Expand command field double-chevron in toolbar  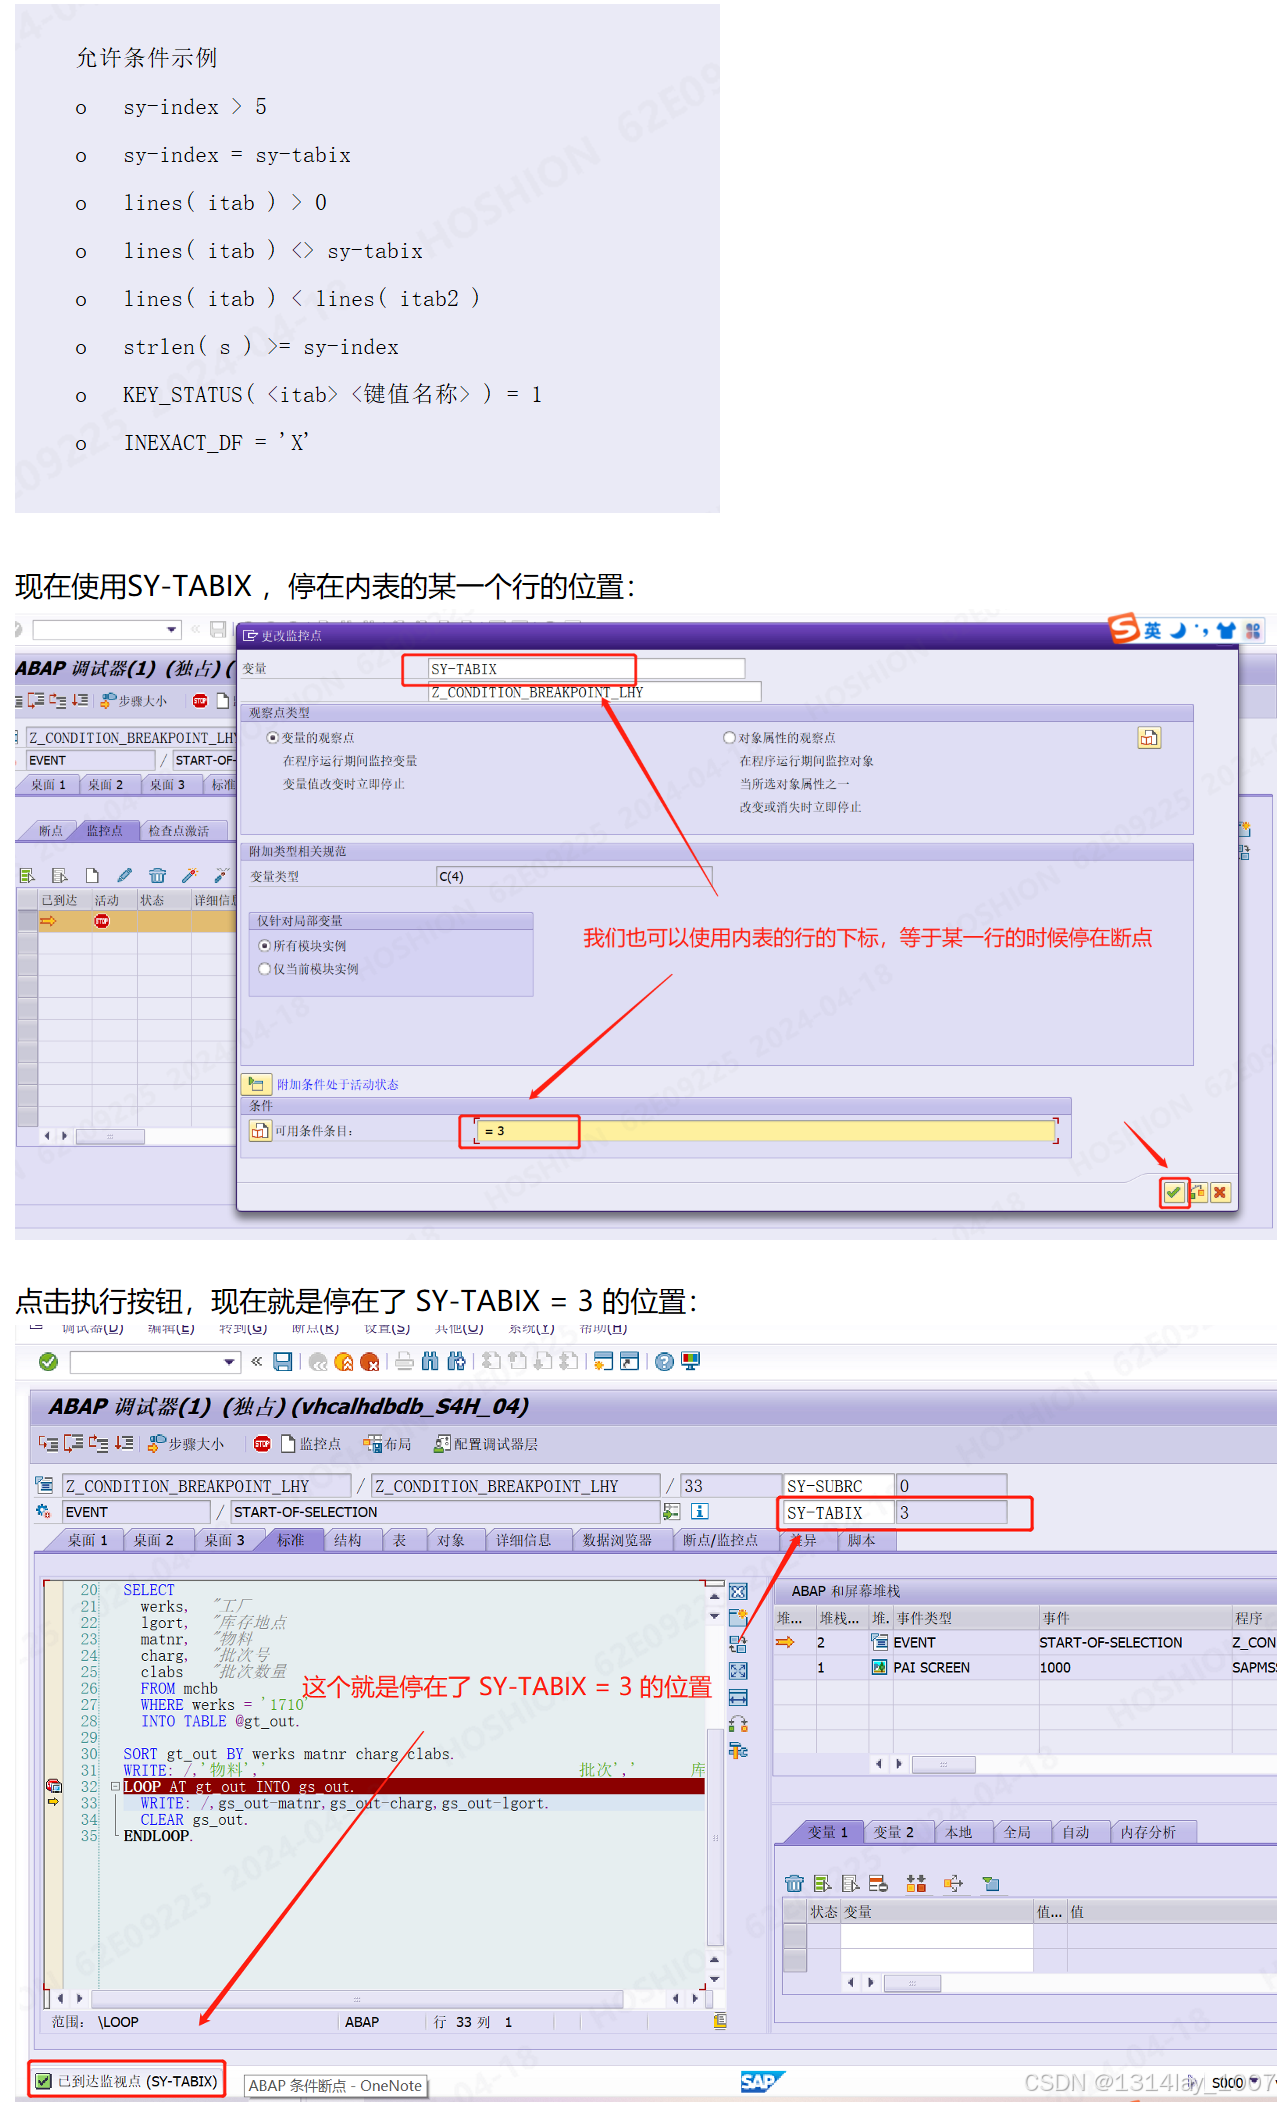(257, 1361)
